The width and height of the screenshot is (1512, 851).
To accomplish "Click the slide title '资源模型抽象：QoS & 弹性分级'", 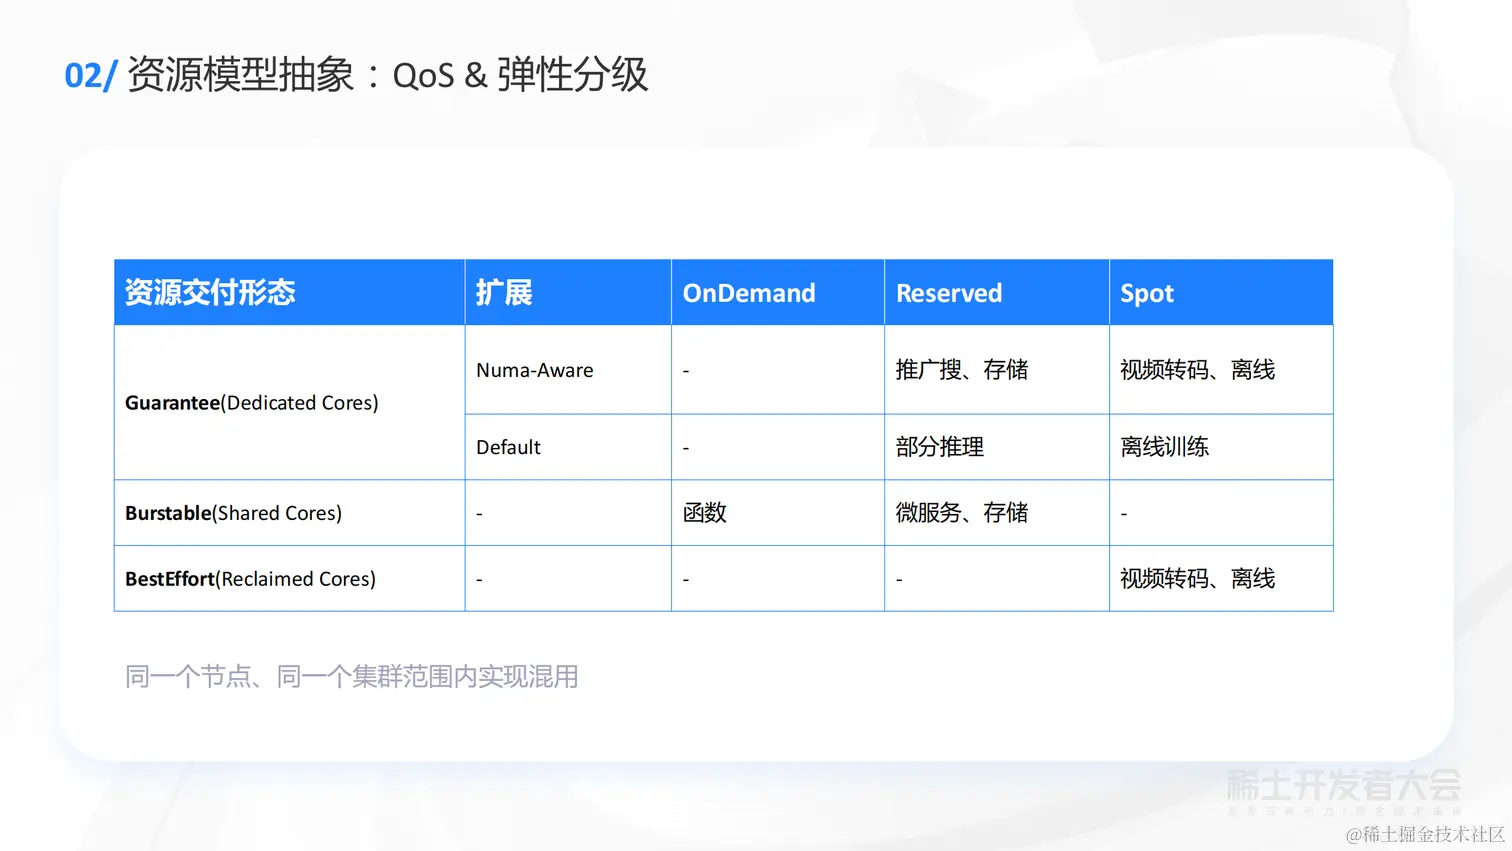I will pyautogui.click(x=388, y=75).
